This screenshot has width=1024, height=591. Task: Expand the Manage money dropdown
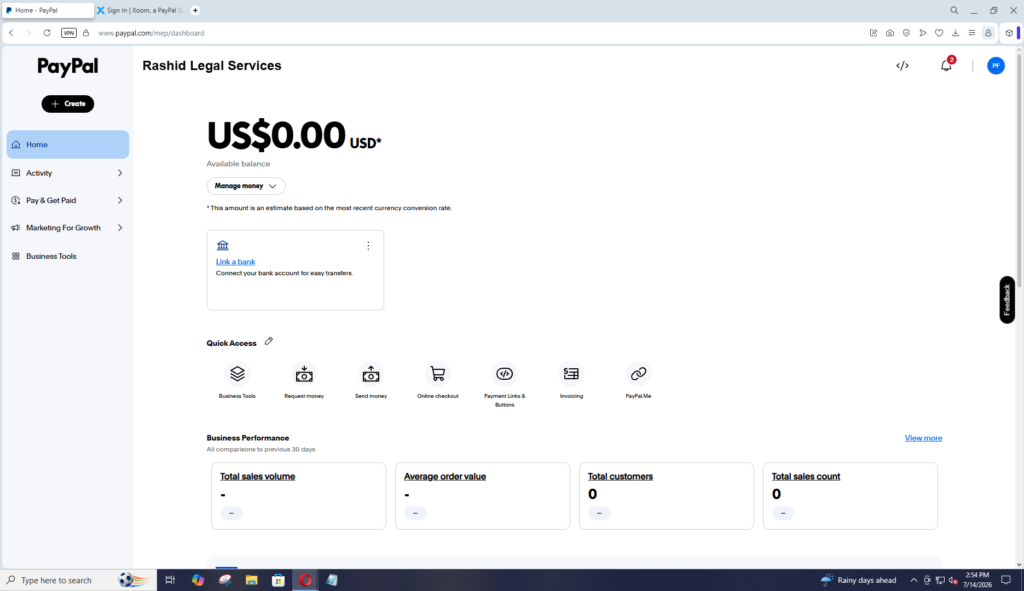(x=246, y=186)
